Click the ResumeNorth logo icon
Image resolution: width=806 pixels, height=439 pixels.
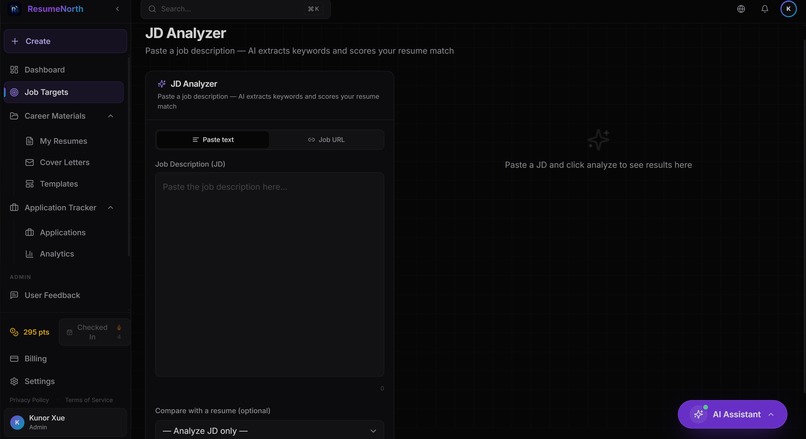14,9
